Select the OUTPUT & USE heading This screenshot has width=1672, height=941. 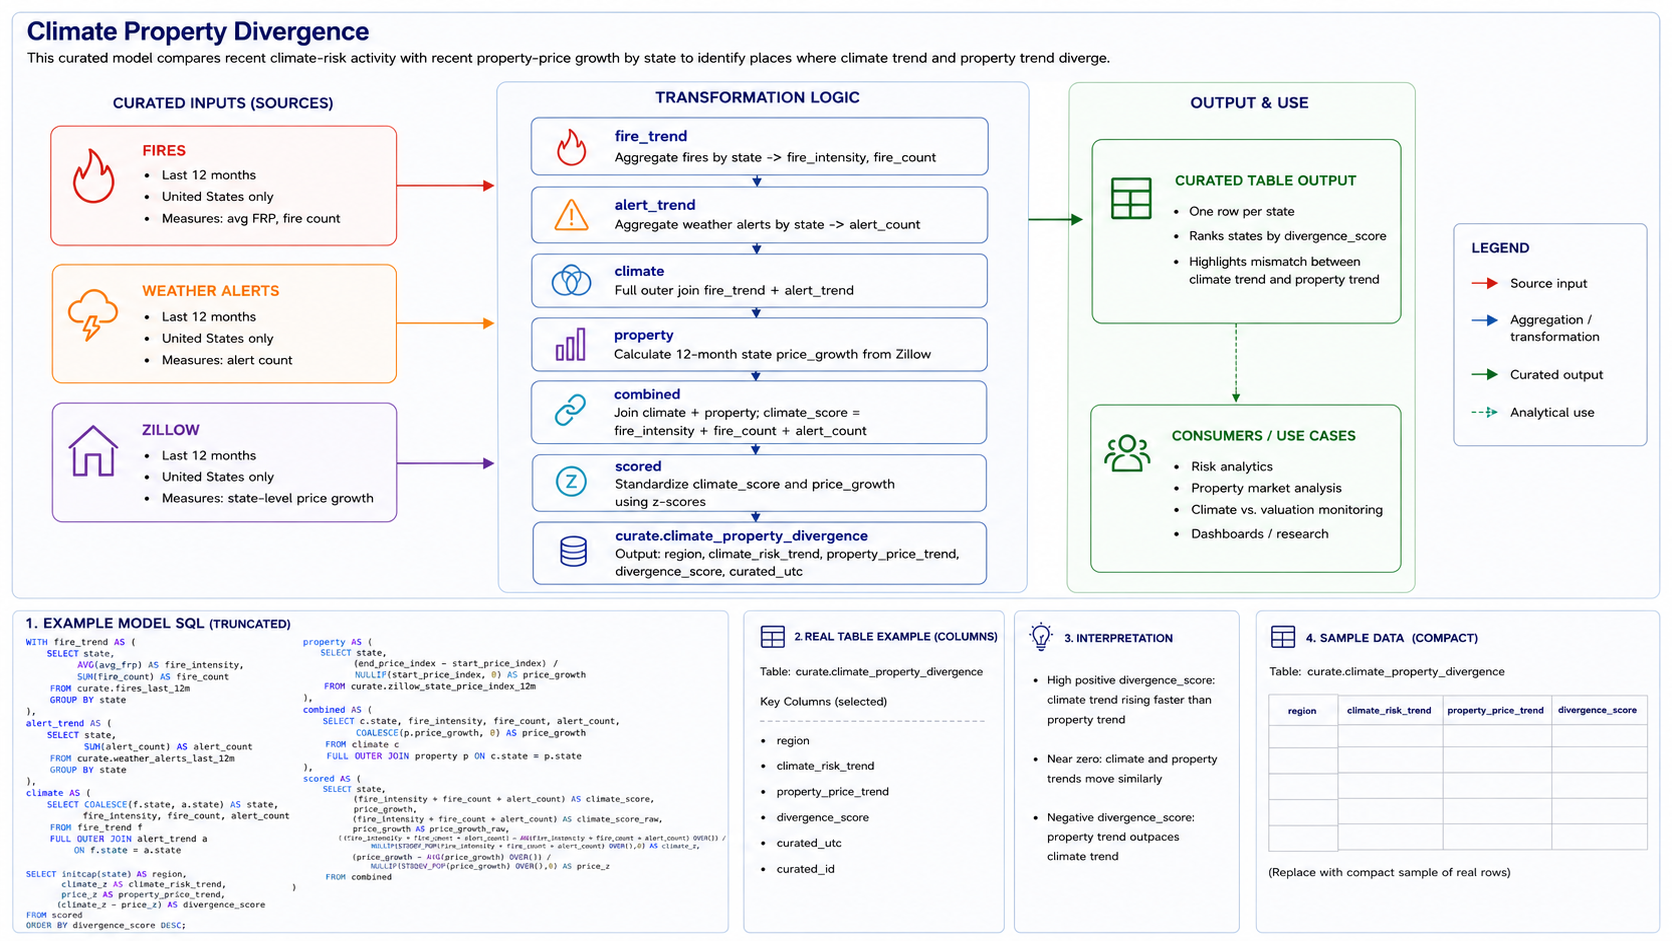pyautogui.click(x=1249, y=103)
